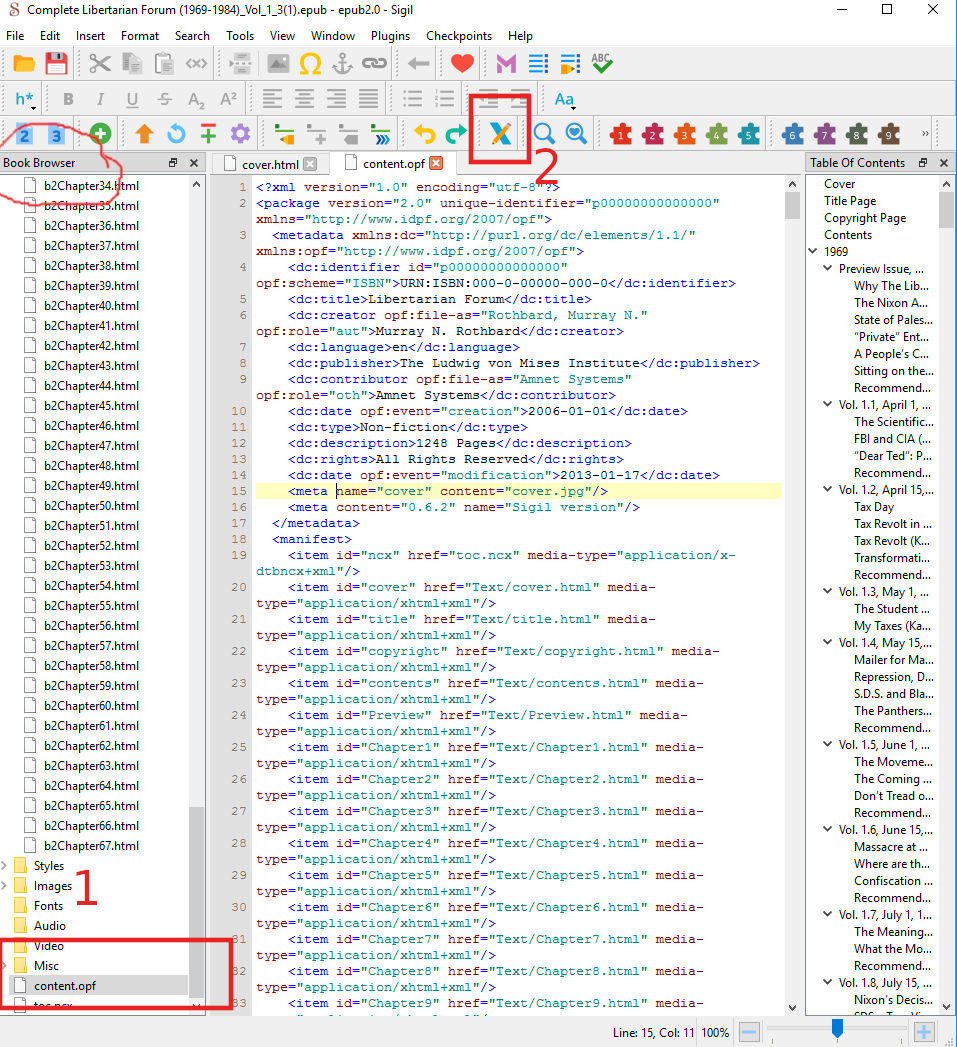Run spellcheck with the ABC checkmark icon
This screenshot has width=957, height=1047.
tap(602, 64)
